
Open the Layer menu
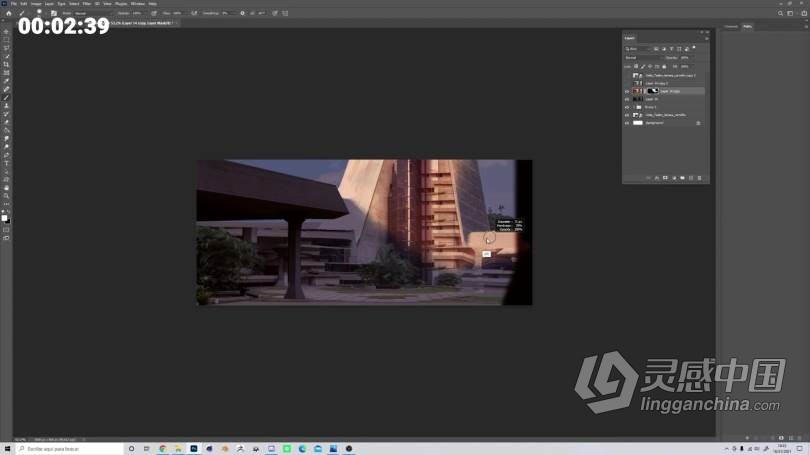49,4
